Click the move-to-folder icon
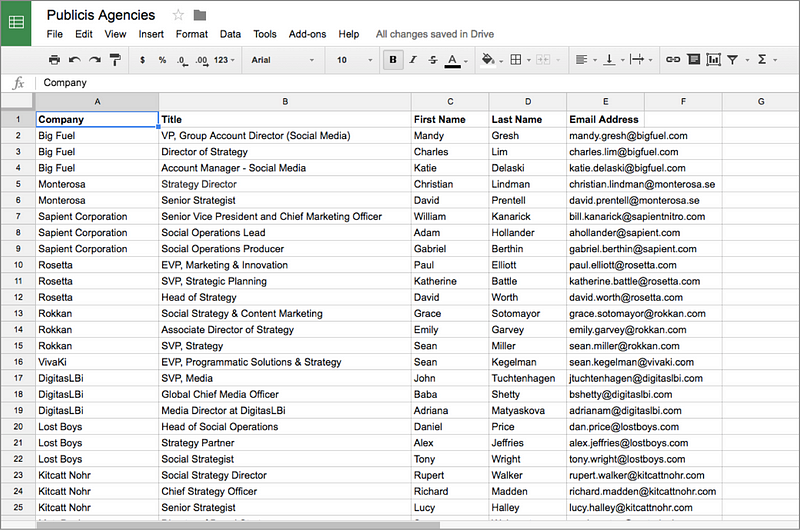This screenshot has width=800, height=530. [x=200, y=15]
